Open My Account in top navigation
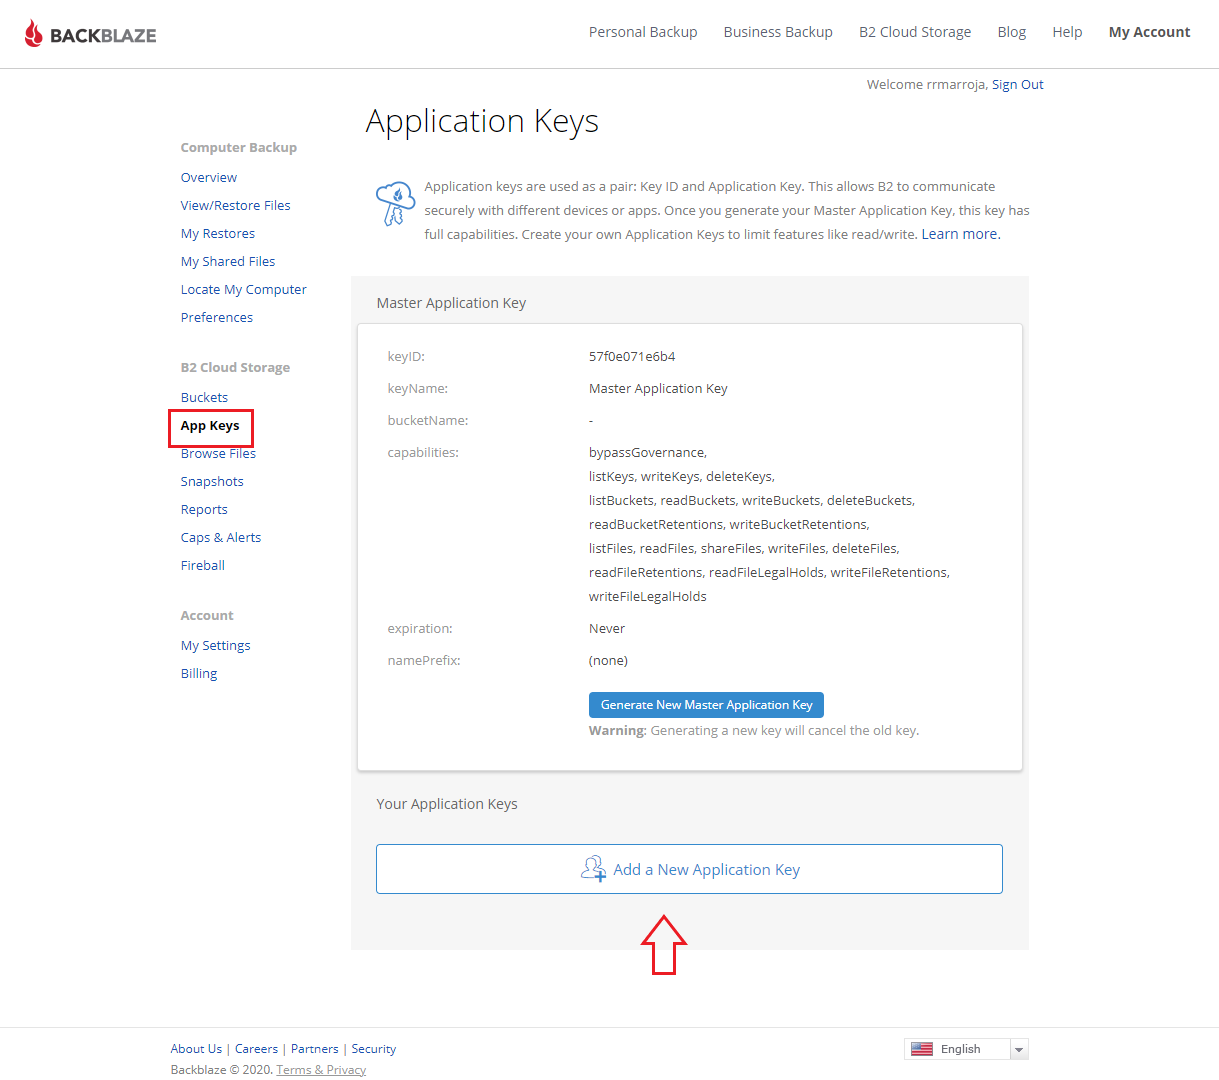Viewport: 1219px width, 1080px height. click(x=1150, y=32)
